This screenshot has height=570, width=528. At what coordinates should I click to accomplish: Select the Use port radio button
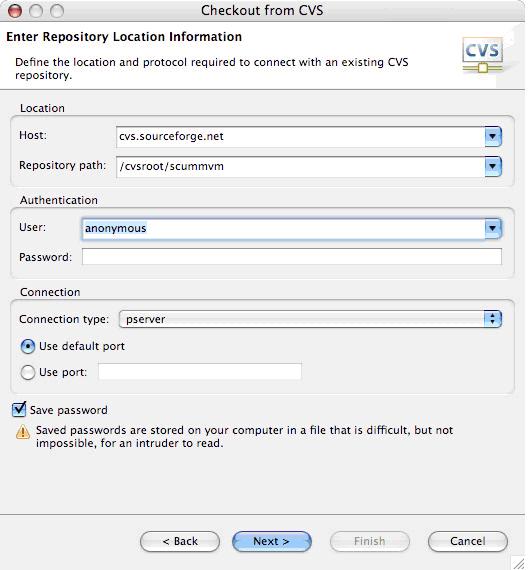28,372
